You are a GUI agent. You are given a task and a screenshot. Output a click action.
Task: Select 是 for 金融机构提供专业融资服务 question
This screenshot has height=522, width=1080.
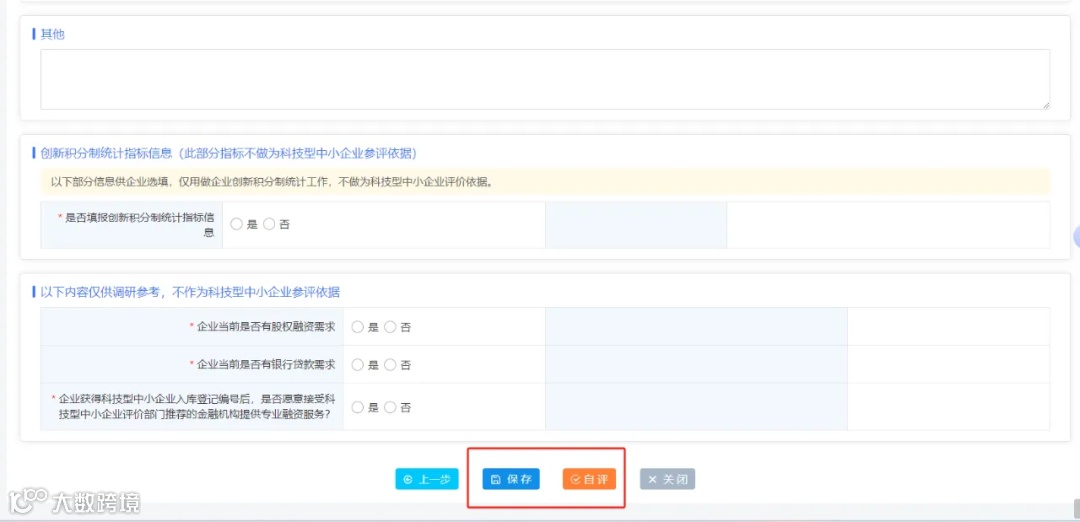[357, 407]
